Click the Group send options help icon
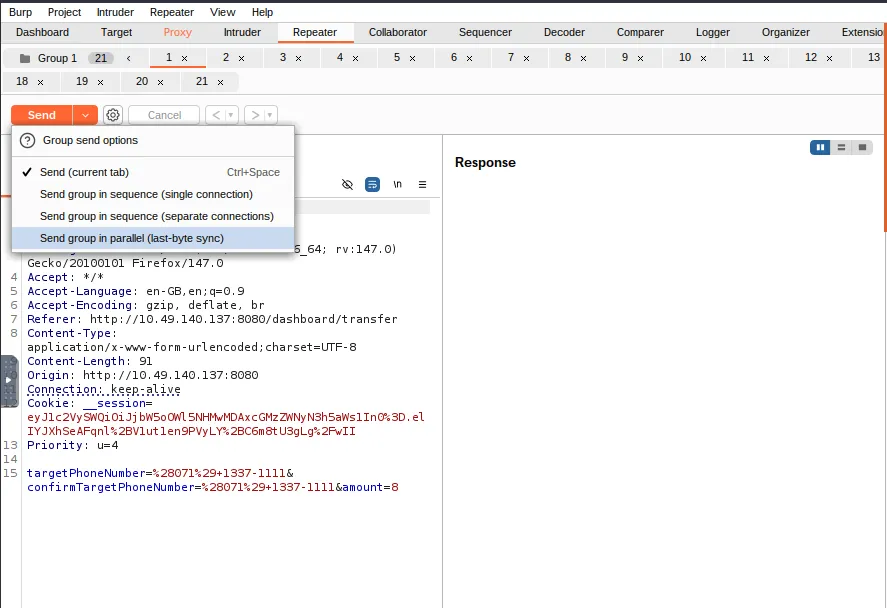 (28, 141)
